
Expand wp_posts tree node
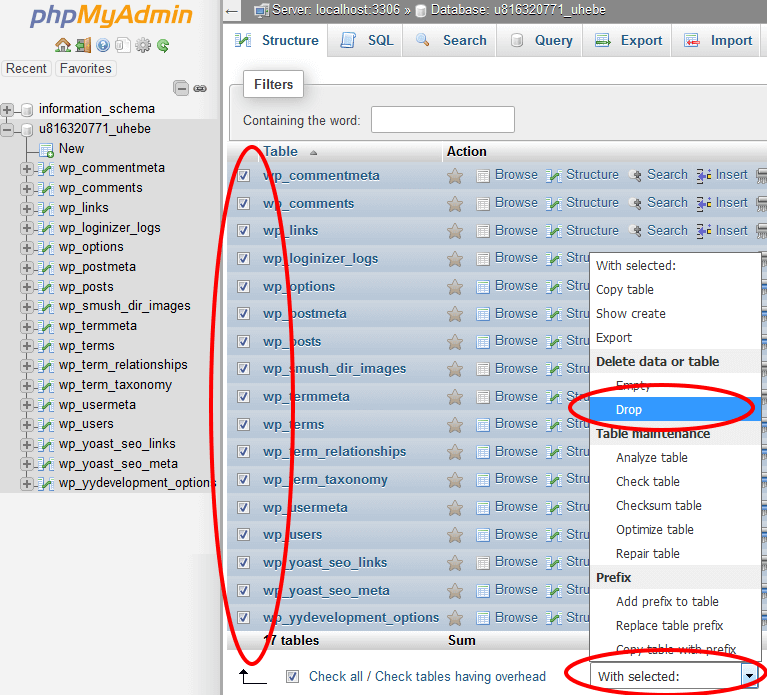pyautogui.click(x=27, y=287)
